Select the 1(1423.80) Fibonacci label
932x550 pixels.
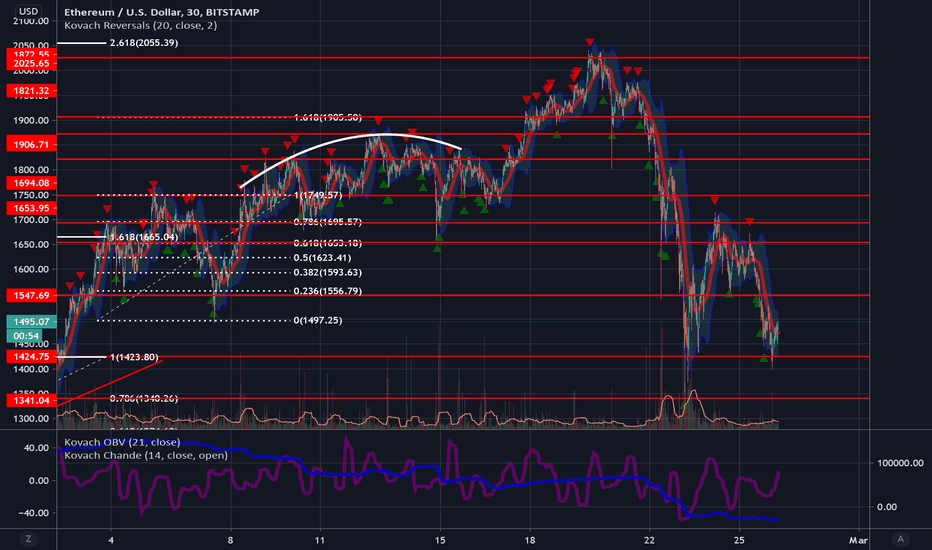pos(134,357)
